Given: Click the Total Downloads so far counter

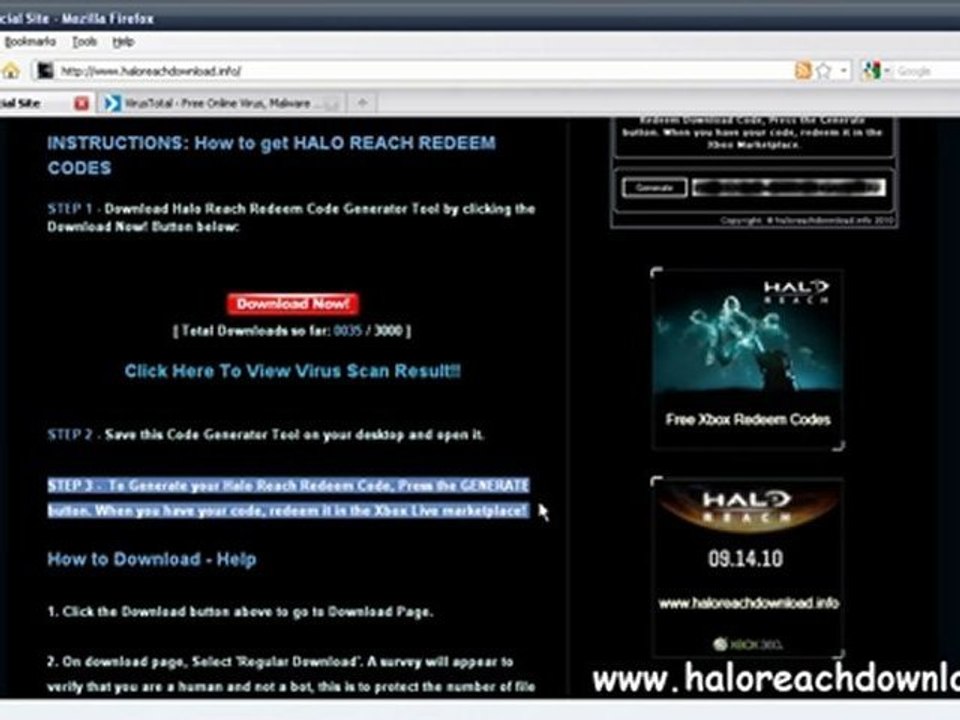Looking at the screenshot, I should click(x=292, y=331).
